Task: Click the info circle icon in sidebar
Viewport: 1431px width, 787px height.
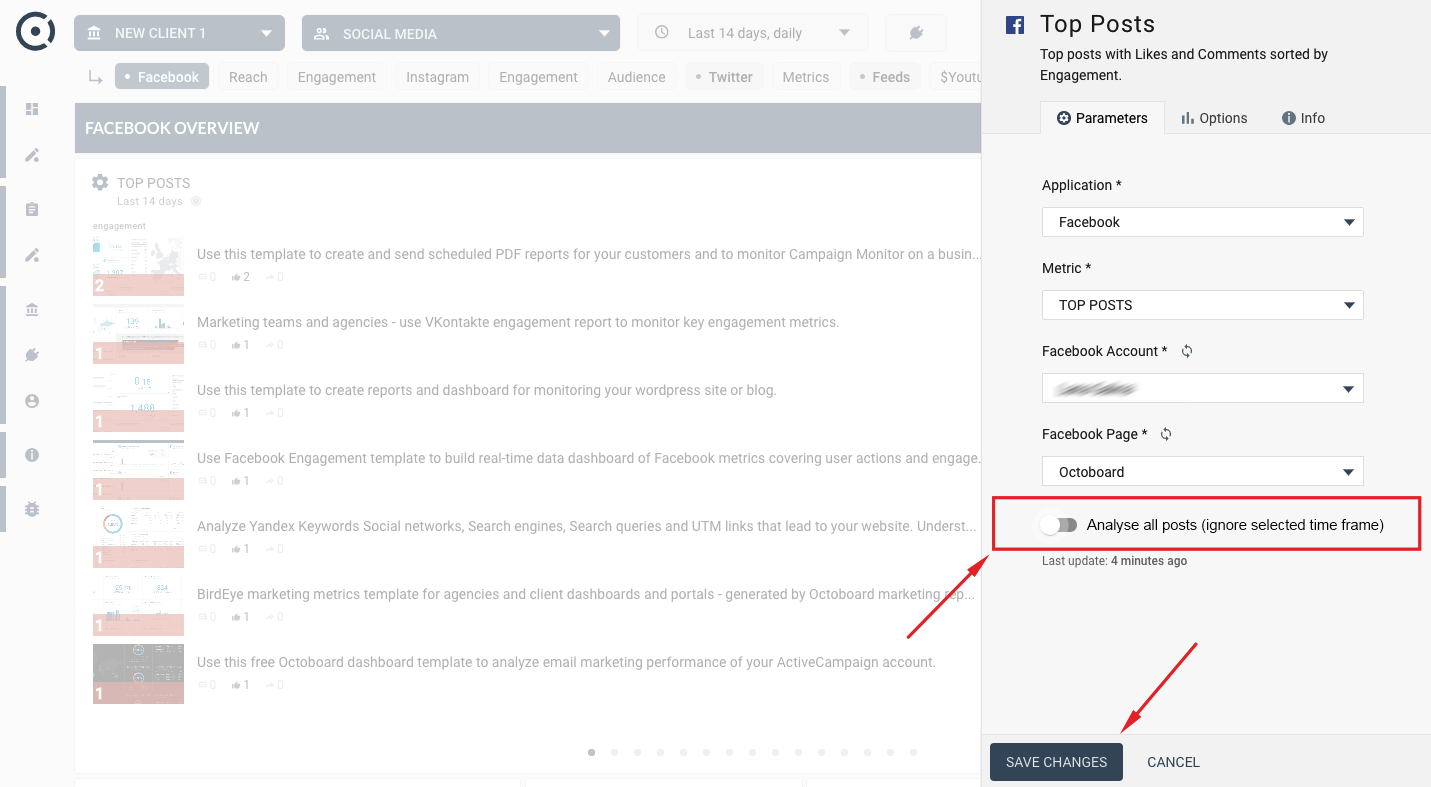Action: point(32,455)
